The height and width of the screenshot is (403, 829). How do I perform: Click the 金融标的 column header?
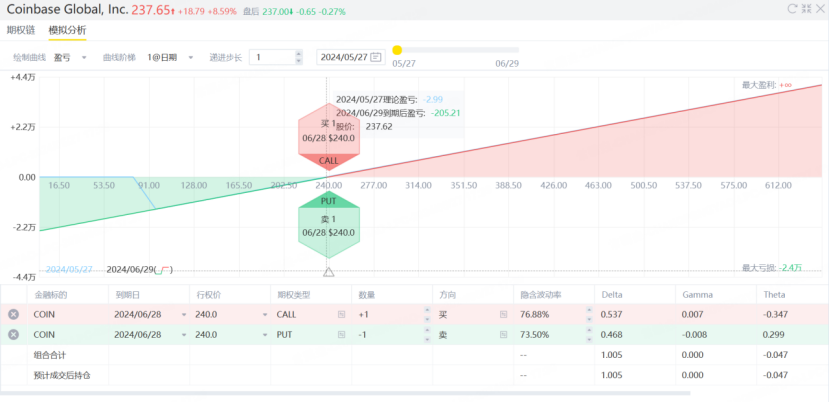point(51,295)
